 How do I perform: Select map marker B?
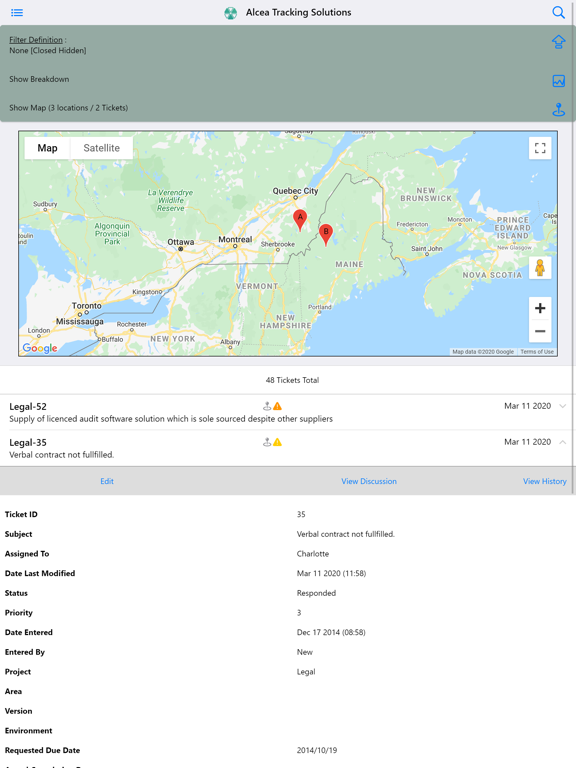(326, 234)
